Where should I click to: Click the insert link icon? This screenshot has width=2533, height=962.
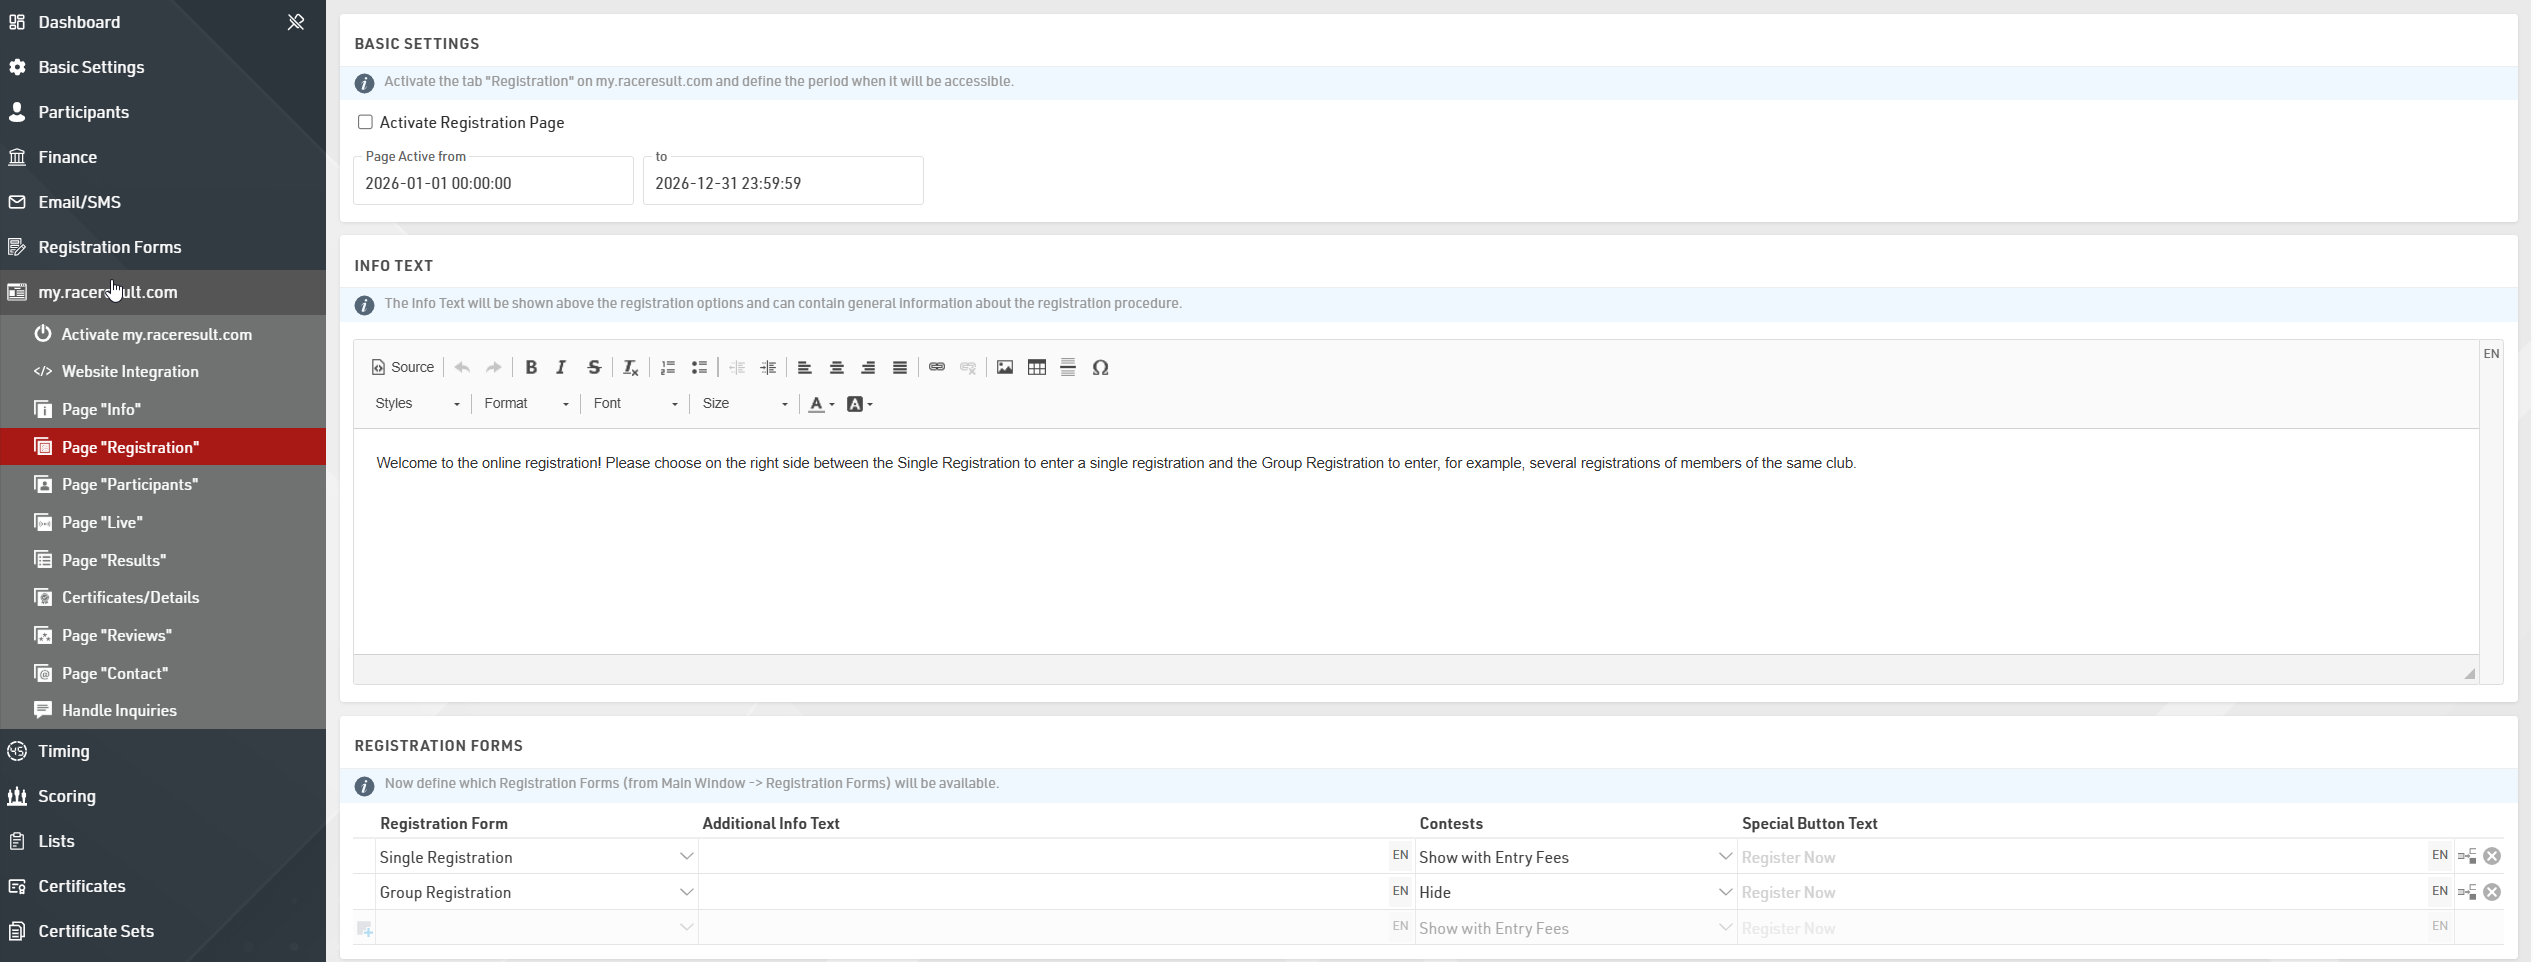(936, 367)
